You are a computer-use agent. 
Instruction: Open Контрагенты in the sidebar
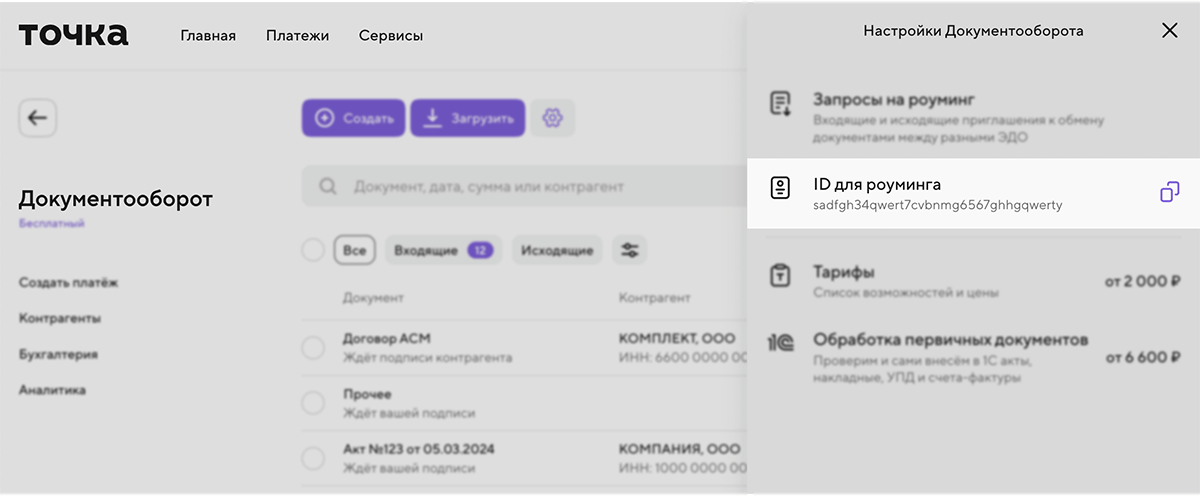60,319
